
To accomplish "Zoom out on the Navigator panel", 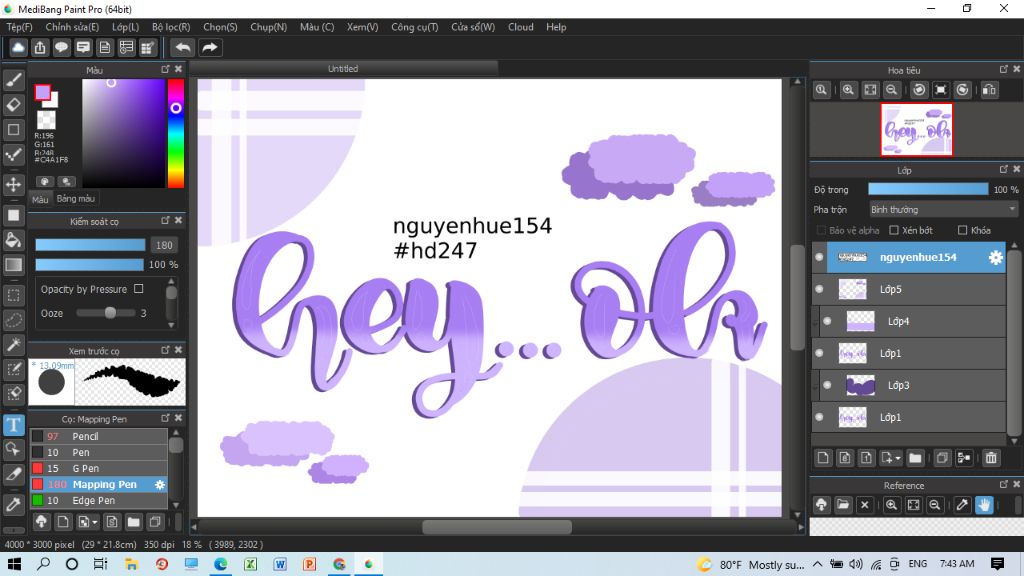I will [x=891, y=90].
